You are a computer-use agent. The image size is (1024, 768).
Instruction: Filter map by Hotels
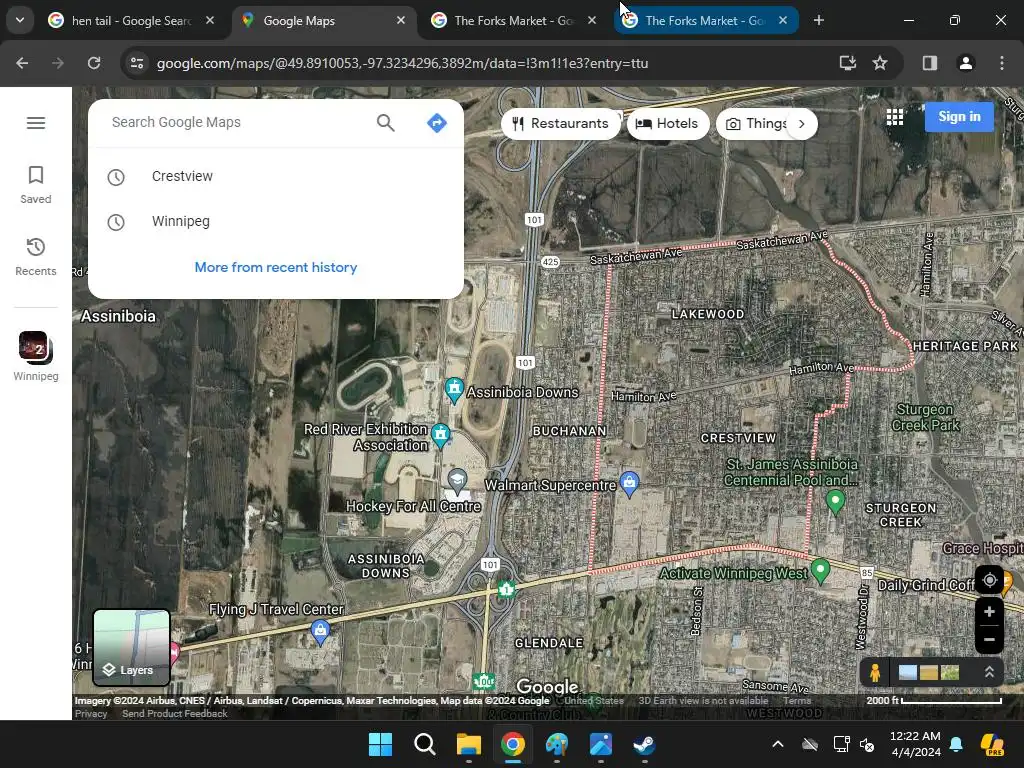(x=667, y=123)
